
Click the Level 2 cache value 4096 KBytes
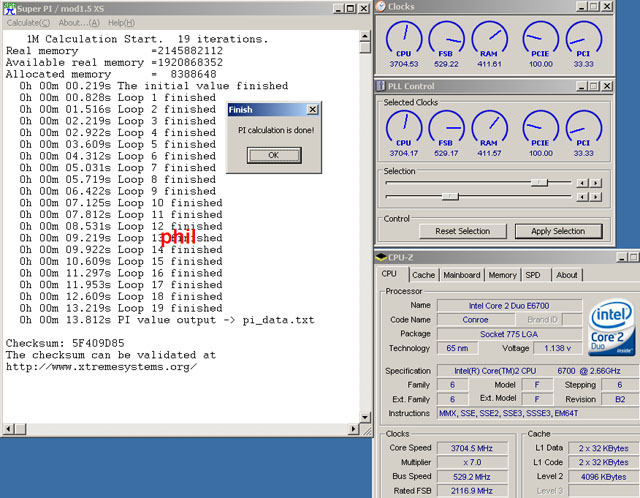click(603, 476)
